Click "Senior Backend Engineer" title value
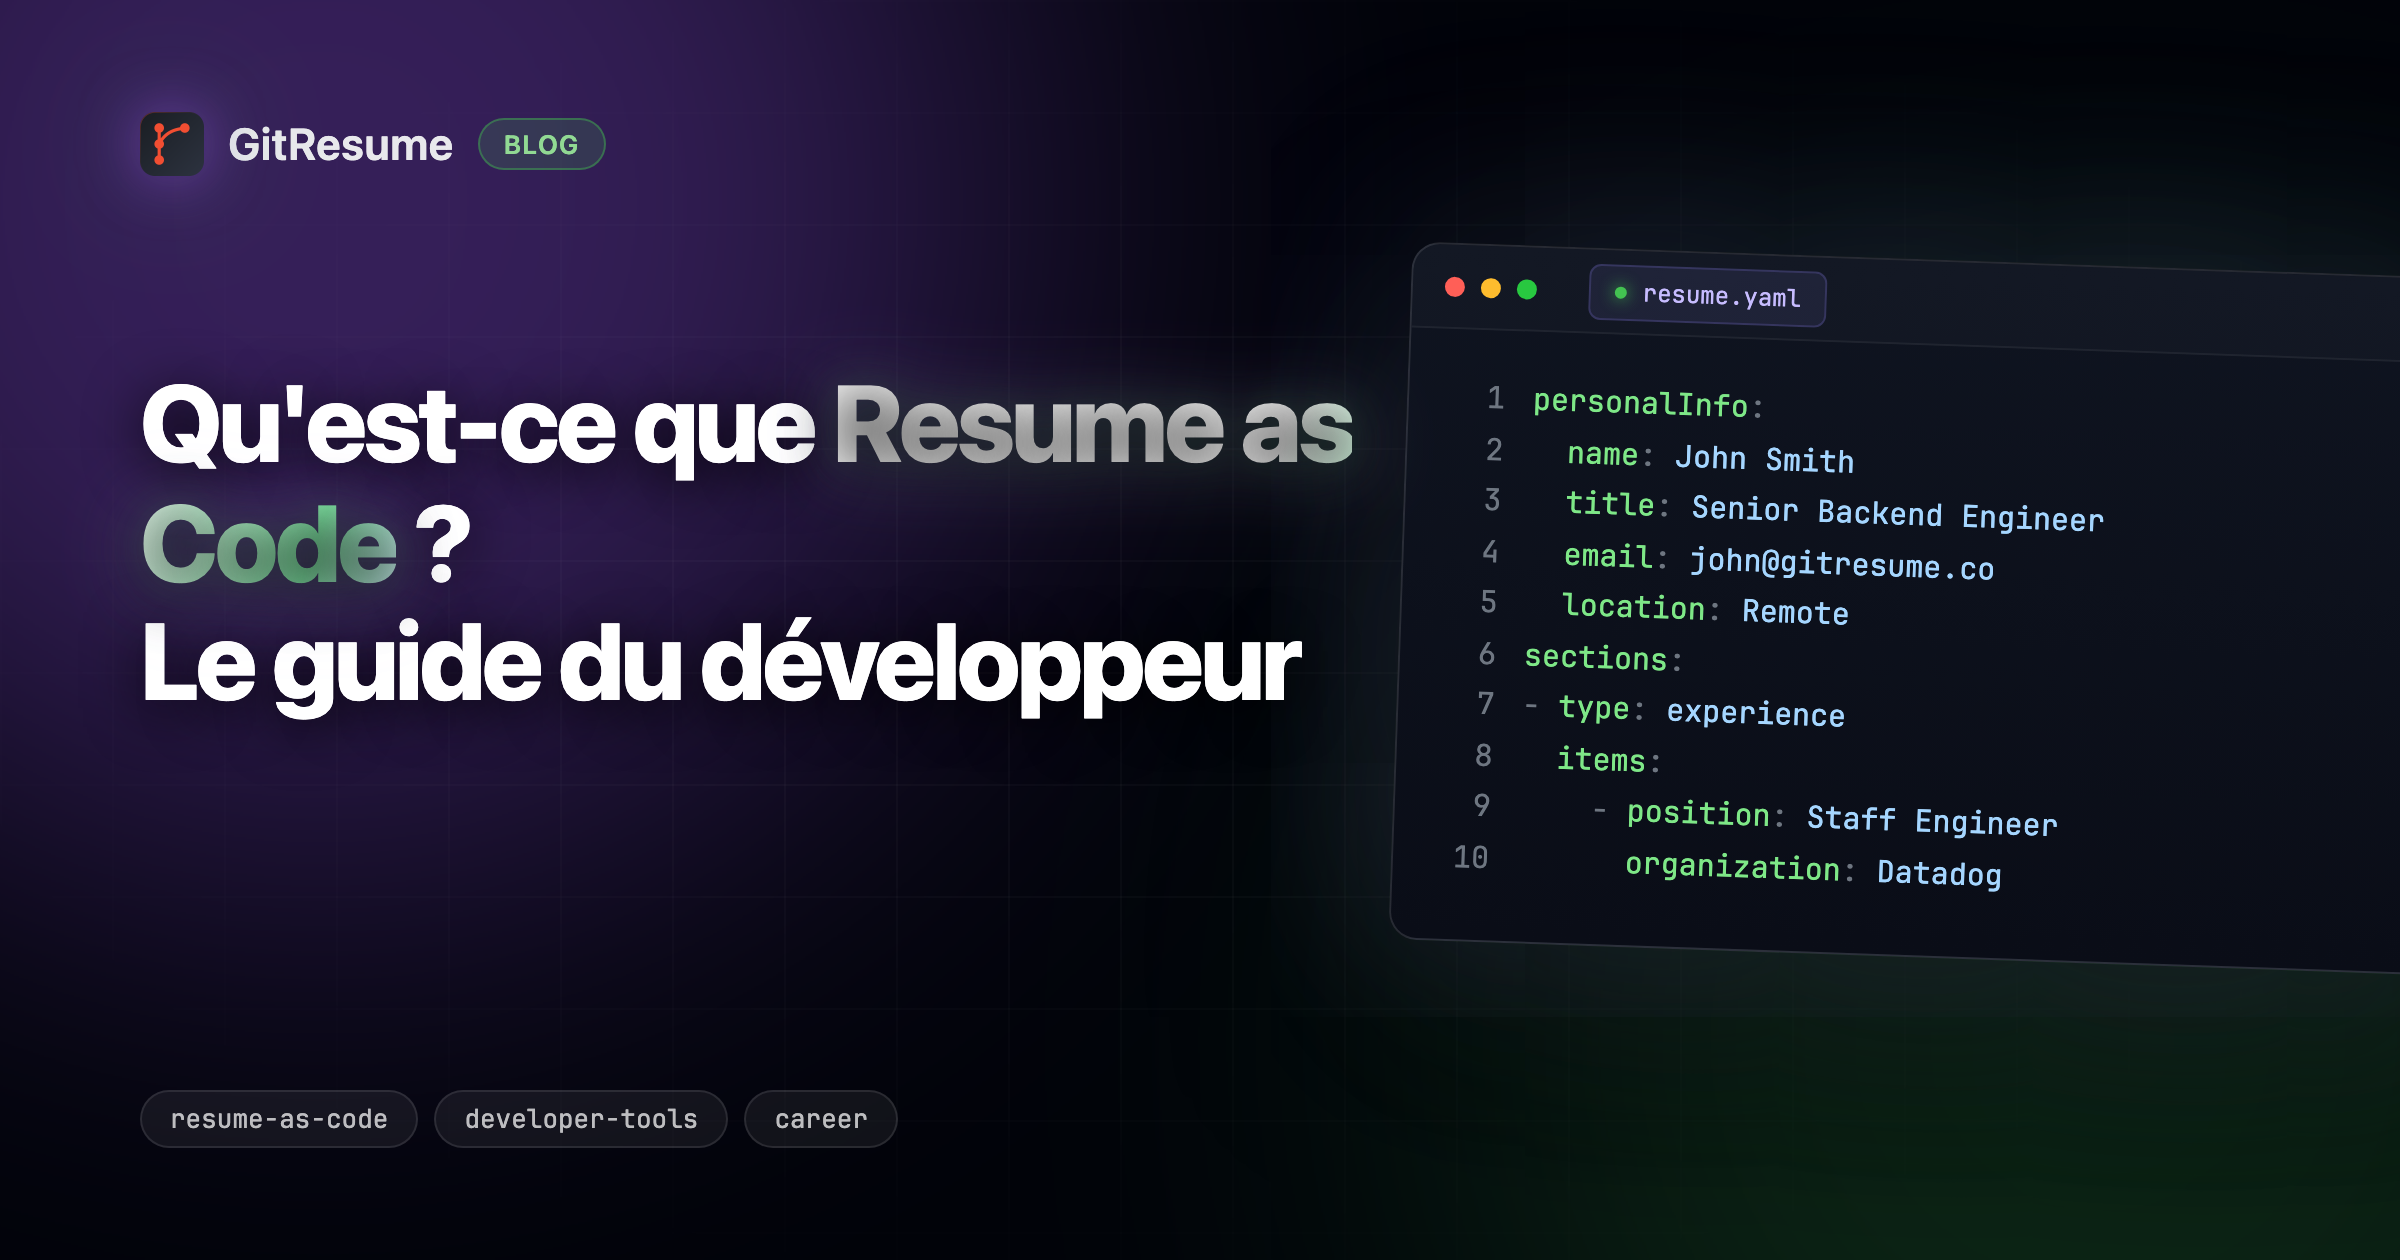Screen dimensions: 2400x1260 [x=1898, y=514]
